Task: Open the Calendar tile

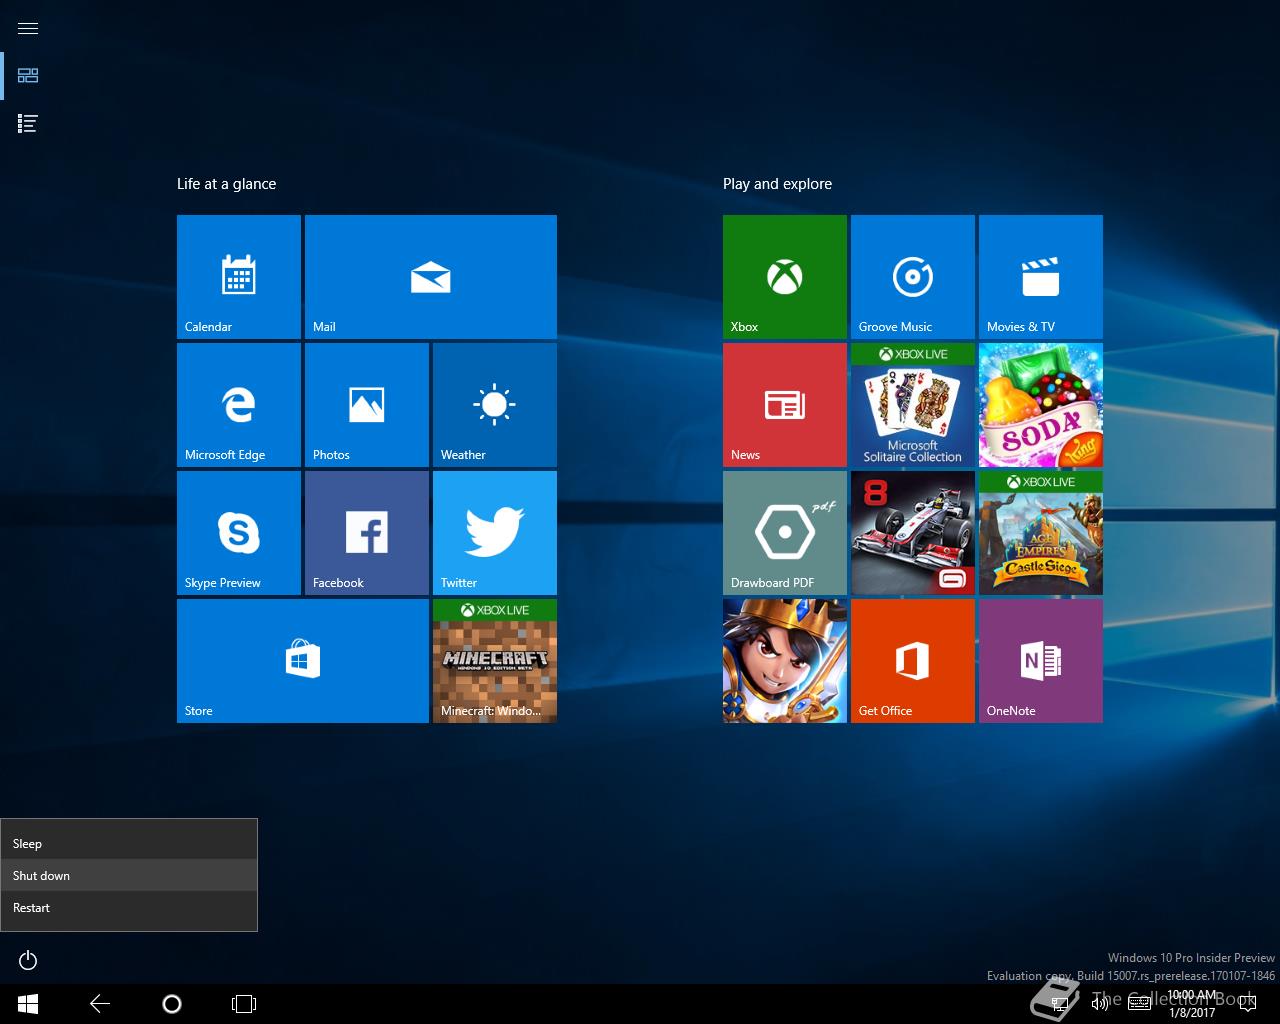Action: pos(239,277)
